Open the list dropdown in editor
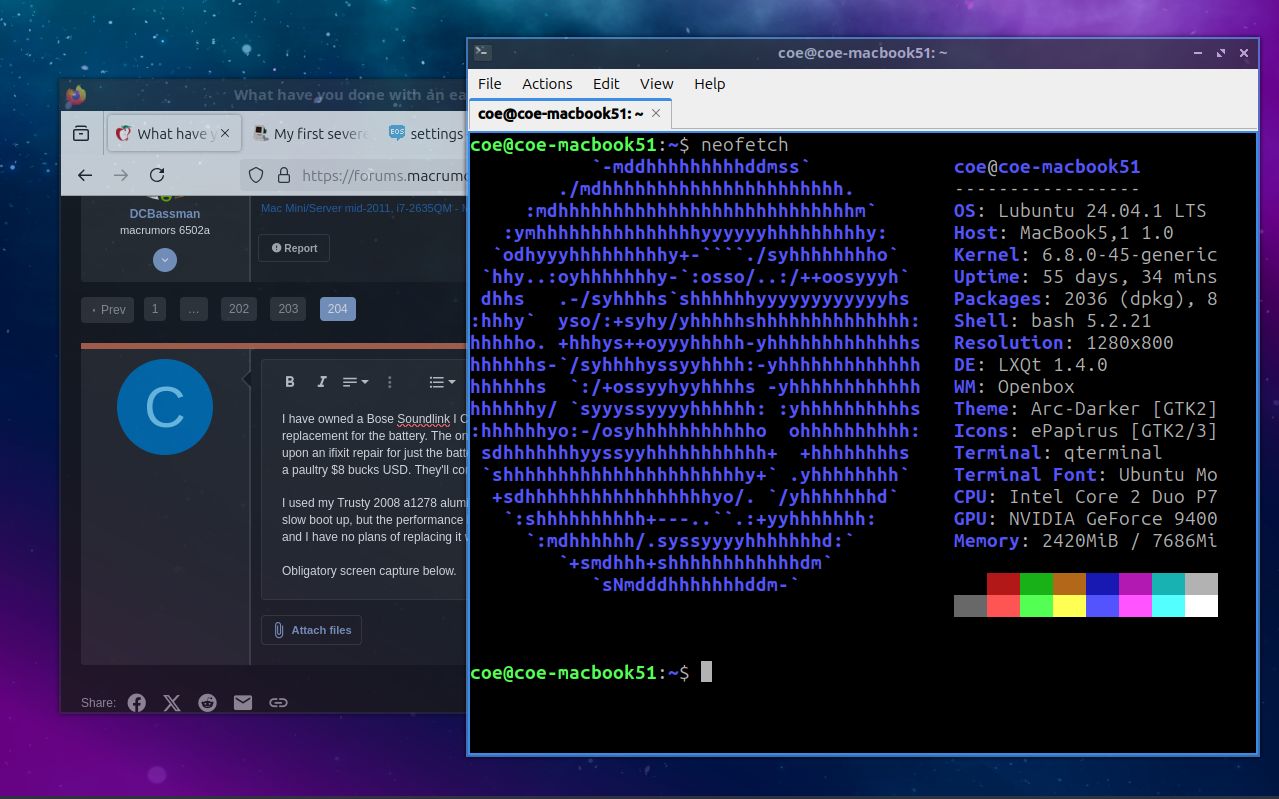 (x=442, y=382)
